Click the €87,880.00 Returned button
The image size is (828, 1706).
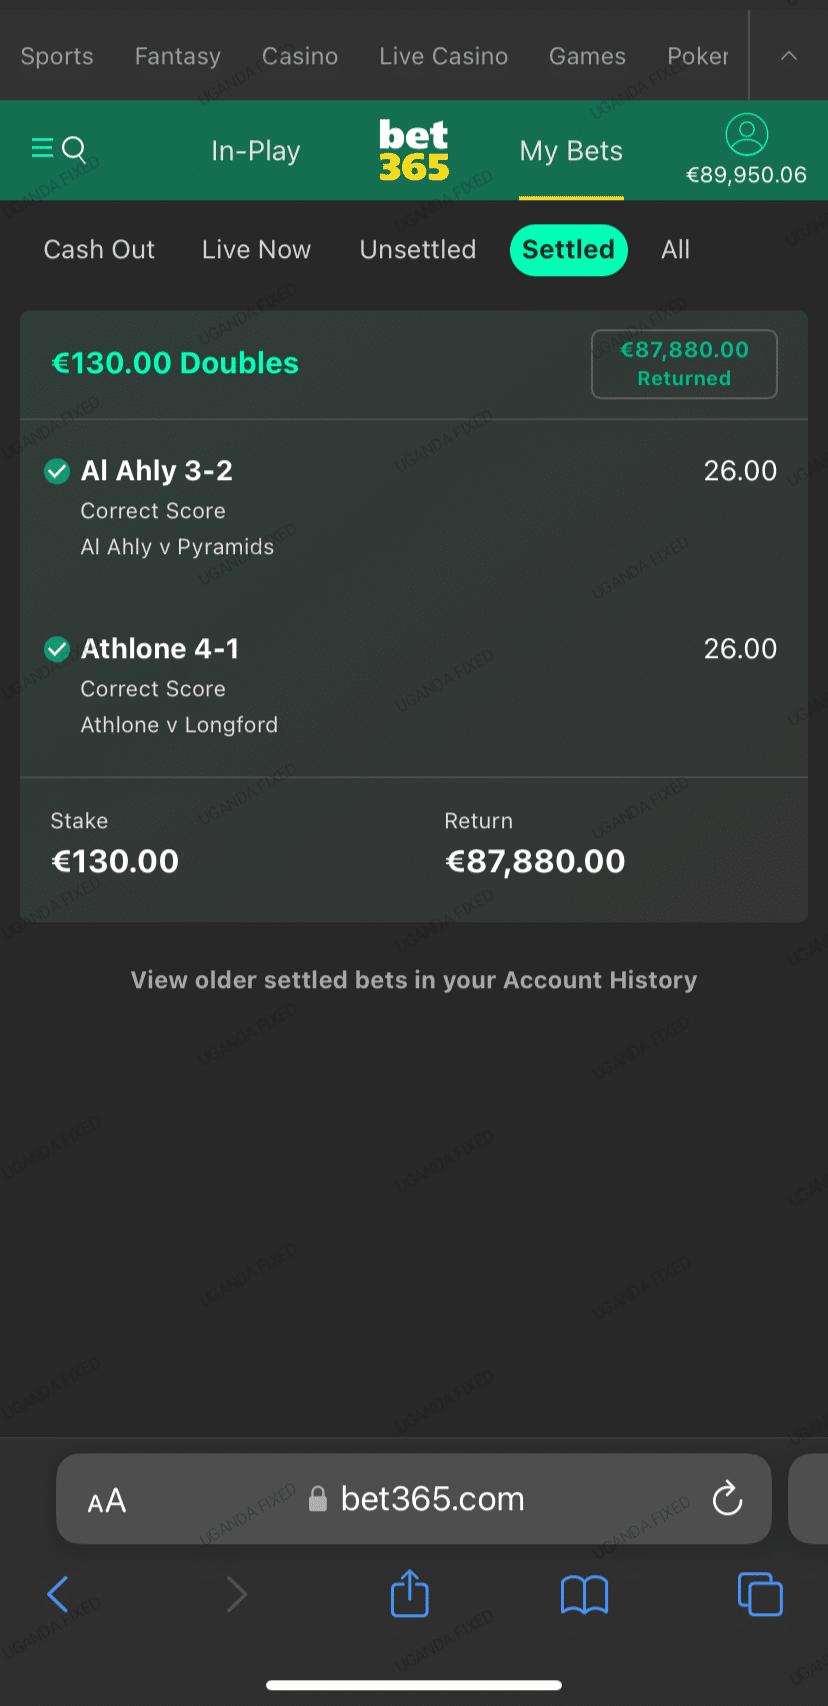coord(684,364)
